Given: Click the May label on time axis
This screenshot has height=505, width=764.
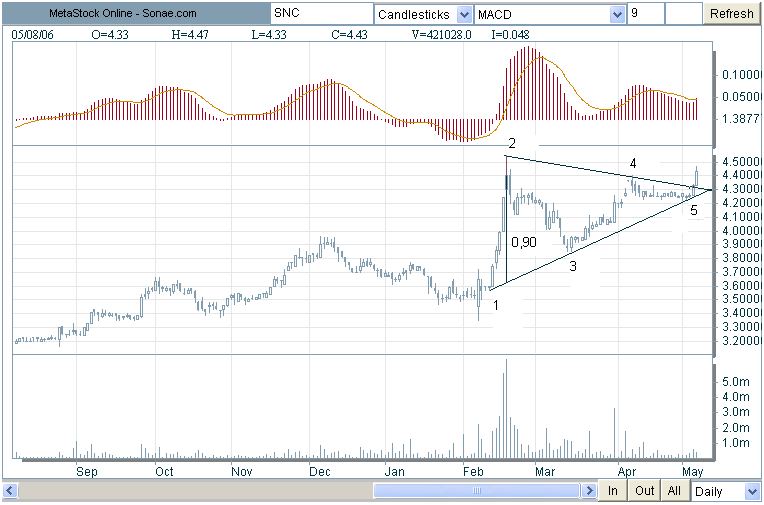Looking at the screenshot, I should [x=692, y=472].
